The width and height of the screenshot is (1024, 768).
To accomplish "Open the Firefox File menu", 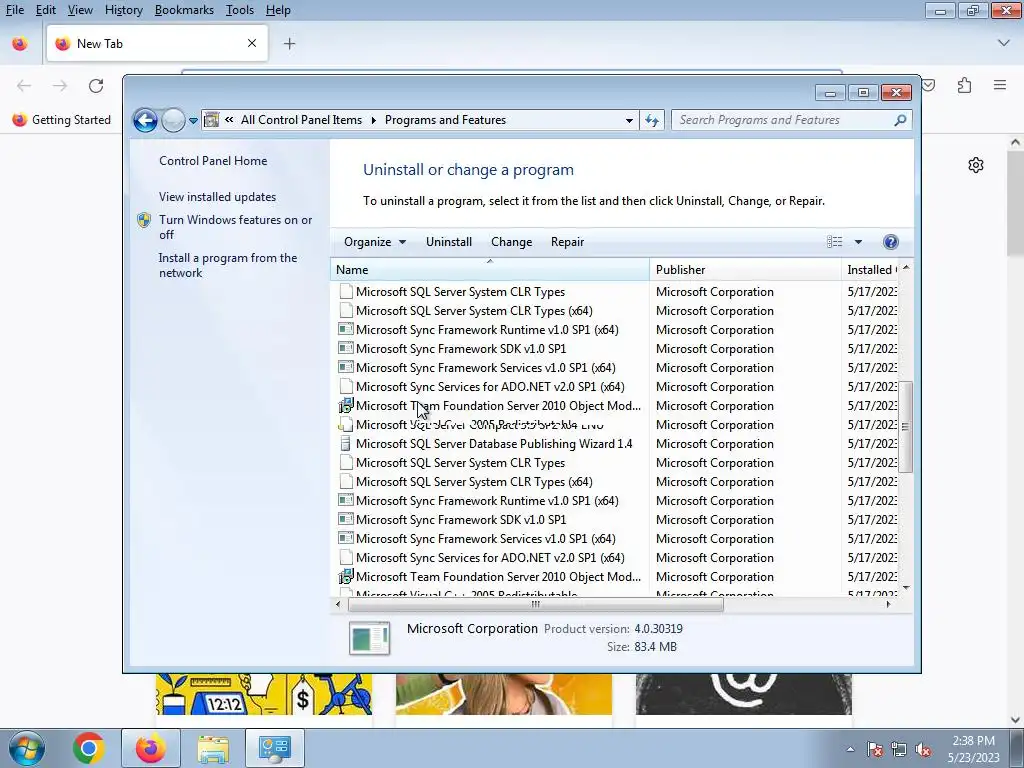I will (14, 10).
